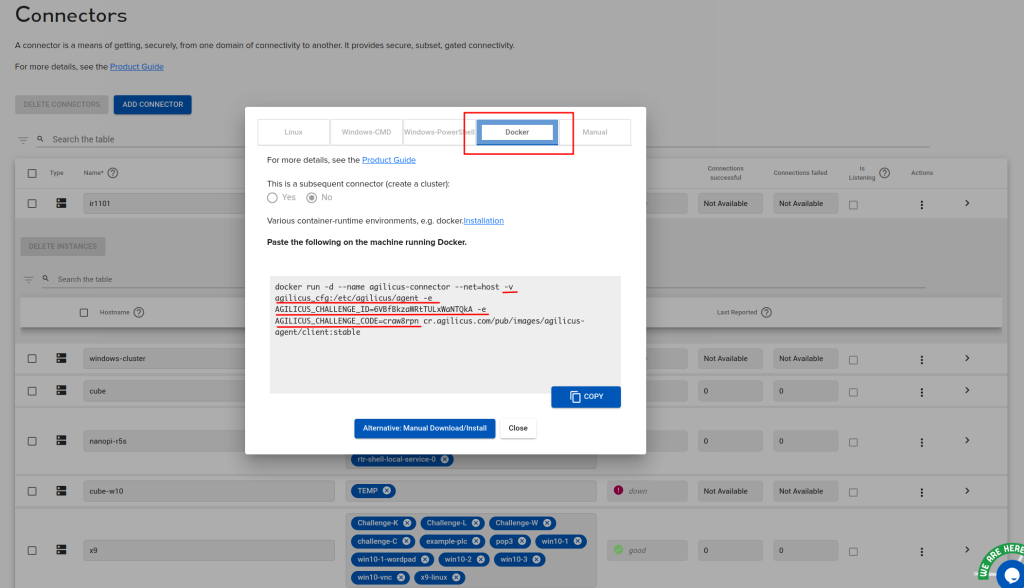Expand the ir1101 row details chevron

966,203
